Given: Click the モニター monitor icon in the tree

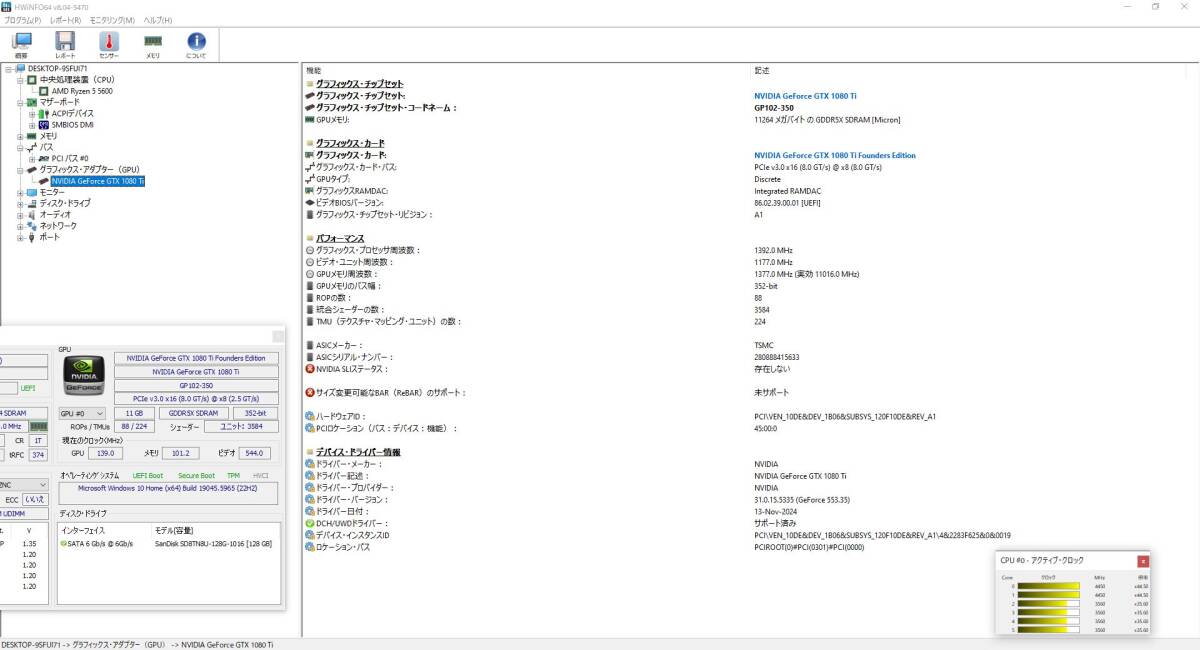Looking at the screenshot, I should pos(32,192).
